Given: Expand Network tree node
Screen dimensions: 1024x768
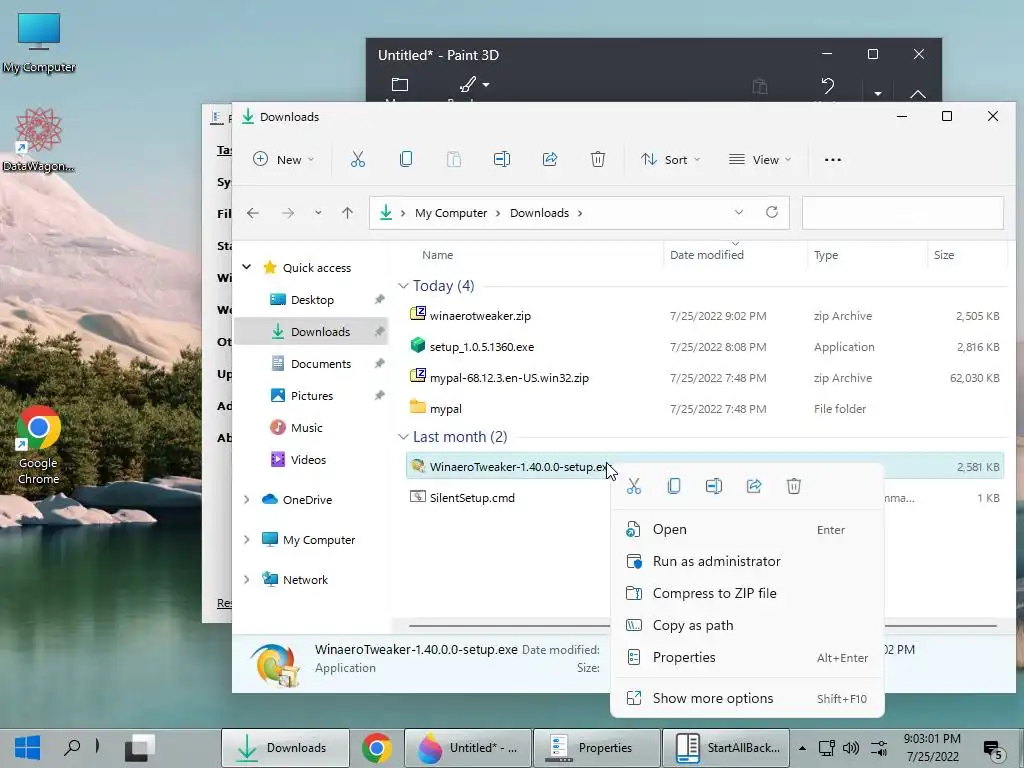Looking at the screenshot, I should point(246,579).
